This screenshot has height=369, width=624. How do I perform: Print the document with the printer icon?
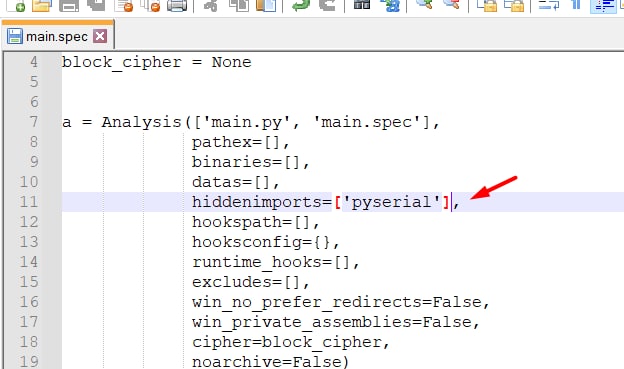point(177,5)
